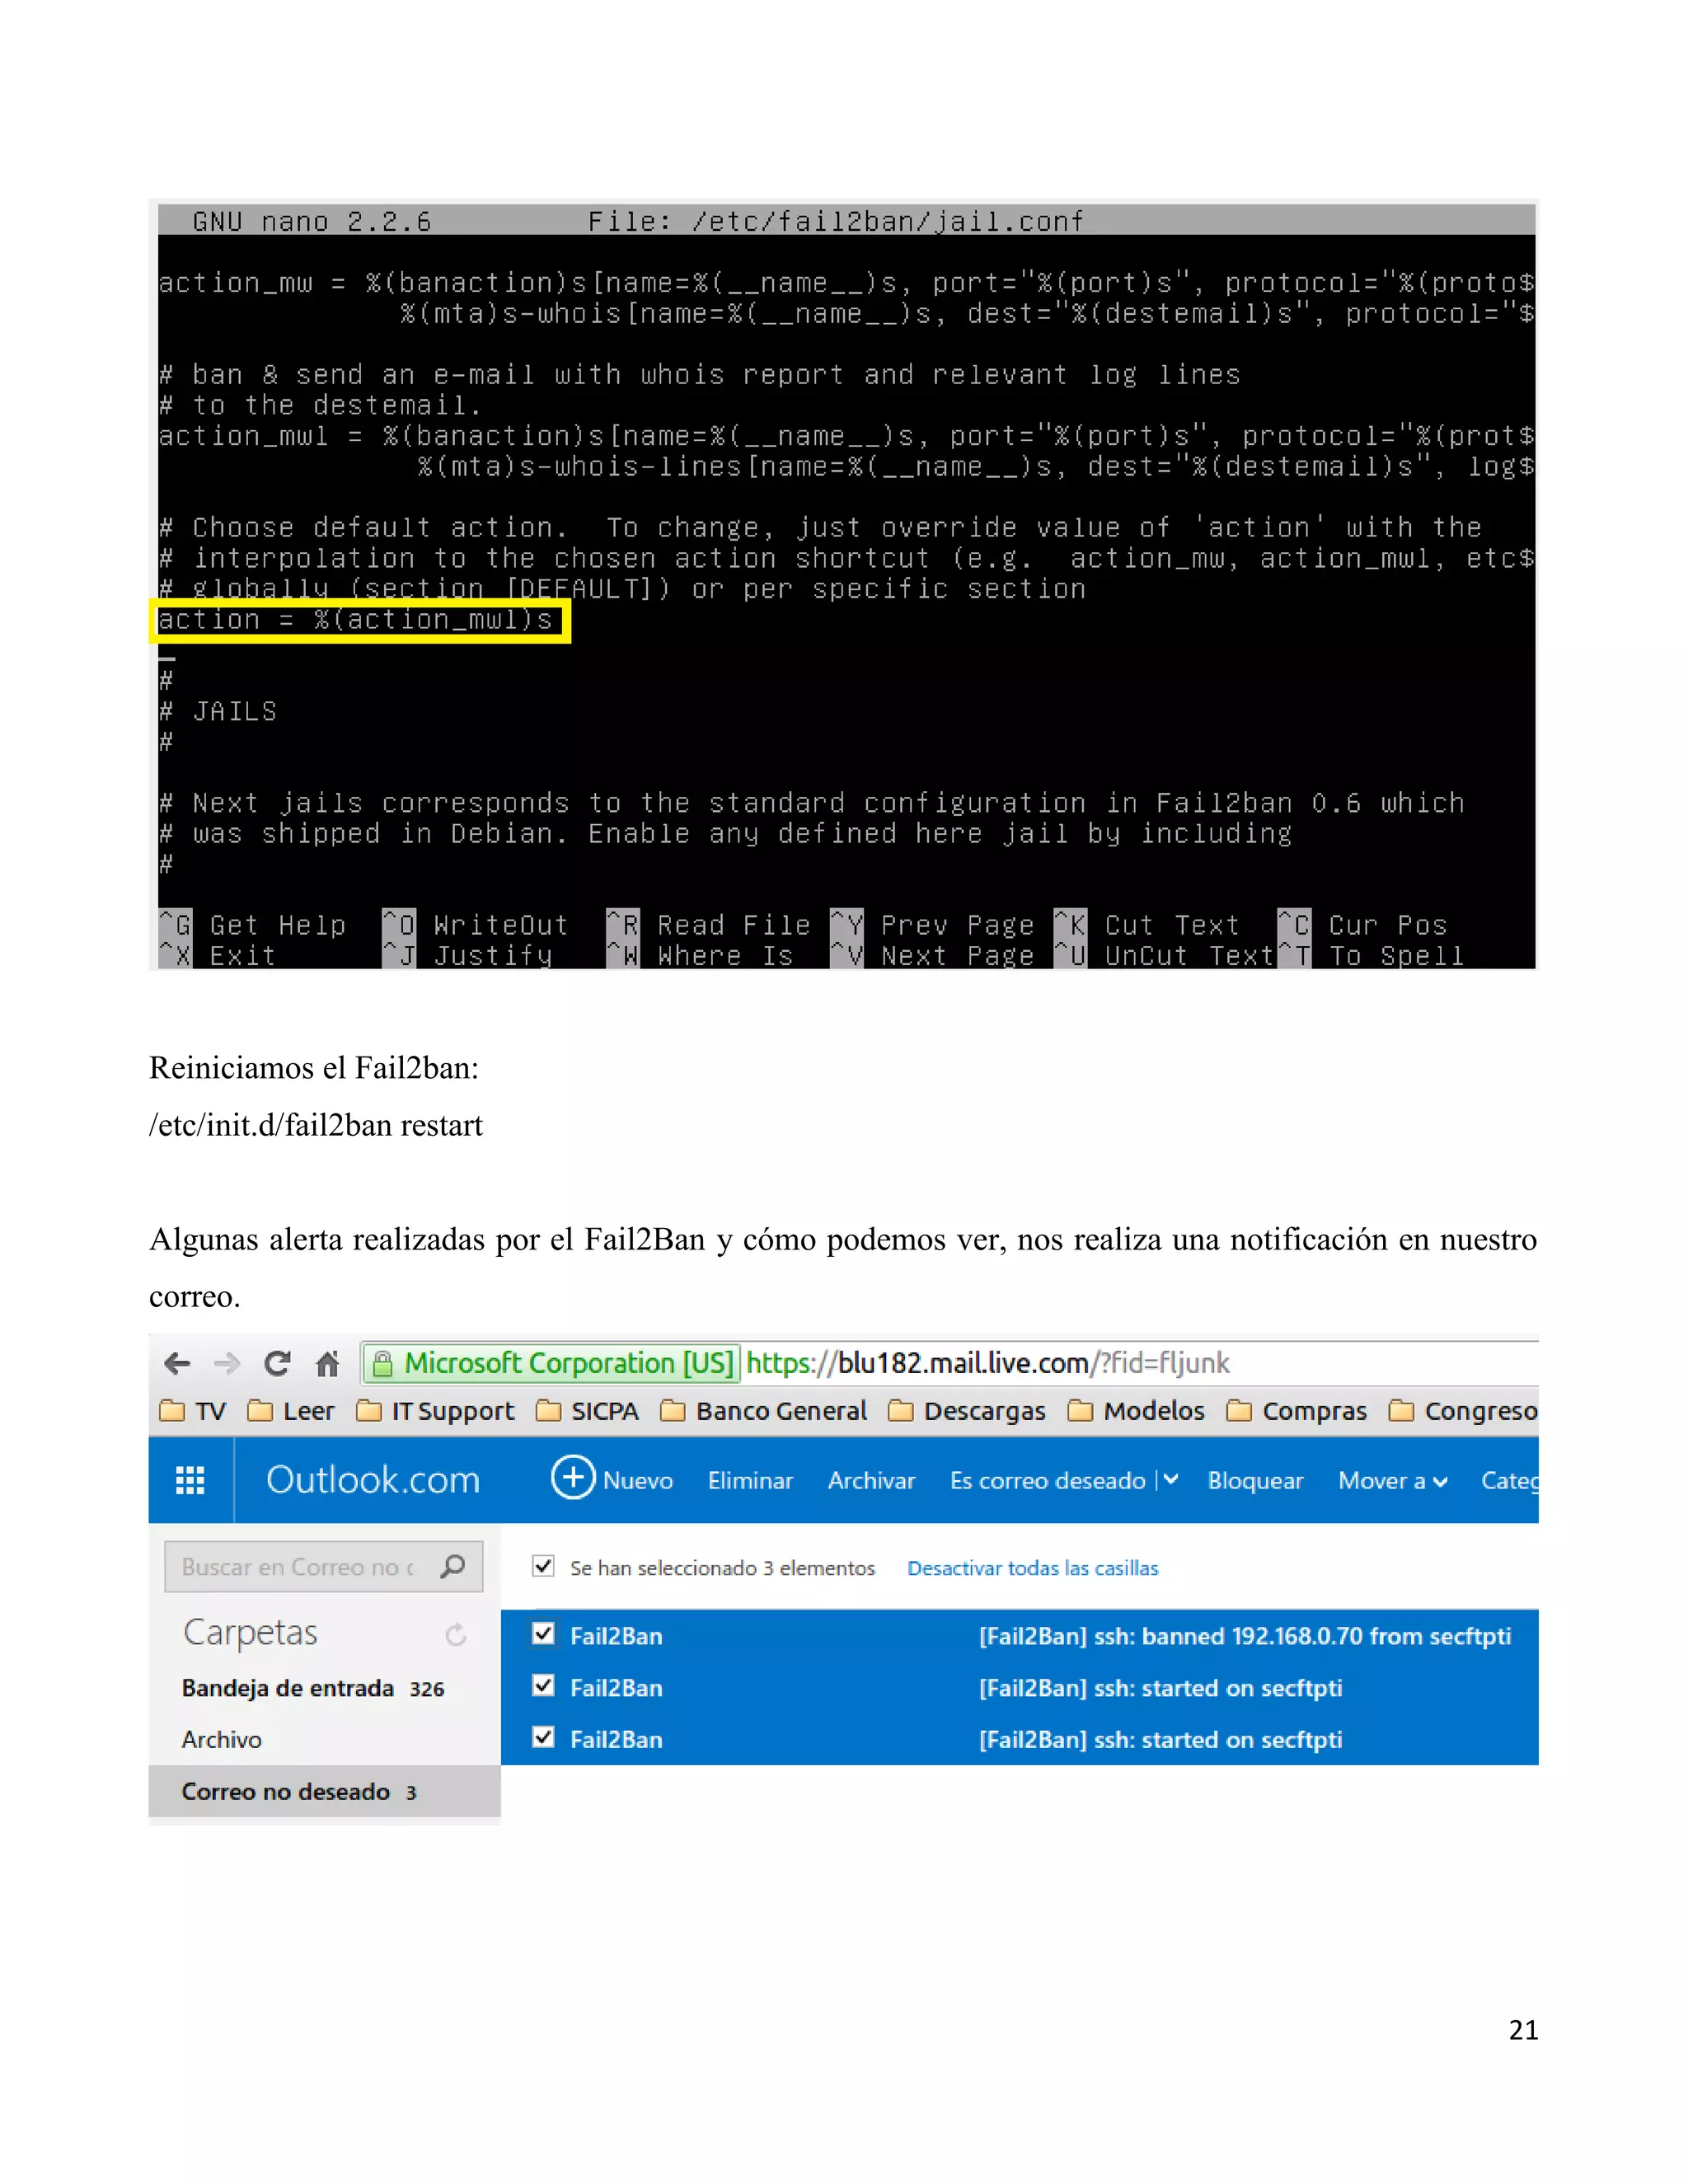Click the 'Where Is' shortcut in nano footer
This screenshot has width=1688, height=2184.
[x=725, y=956]
